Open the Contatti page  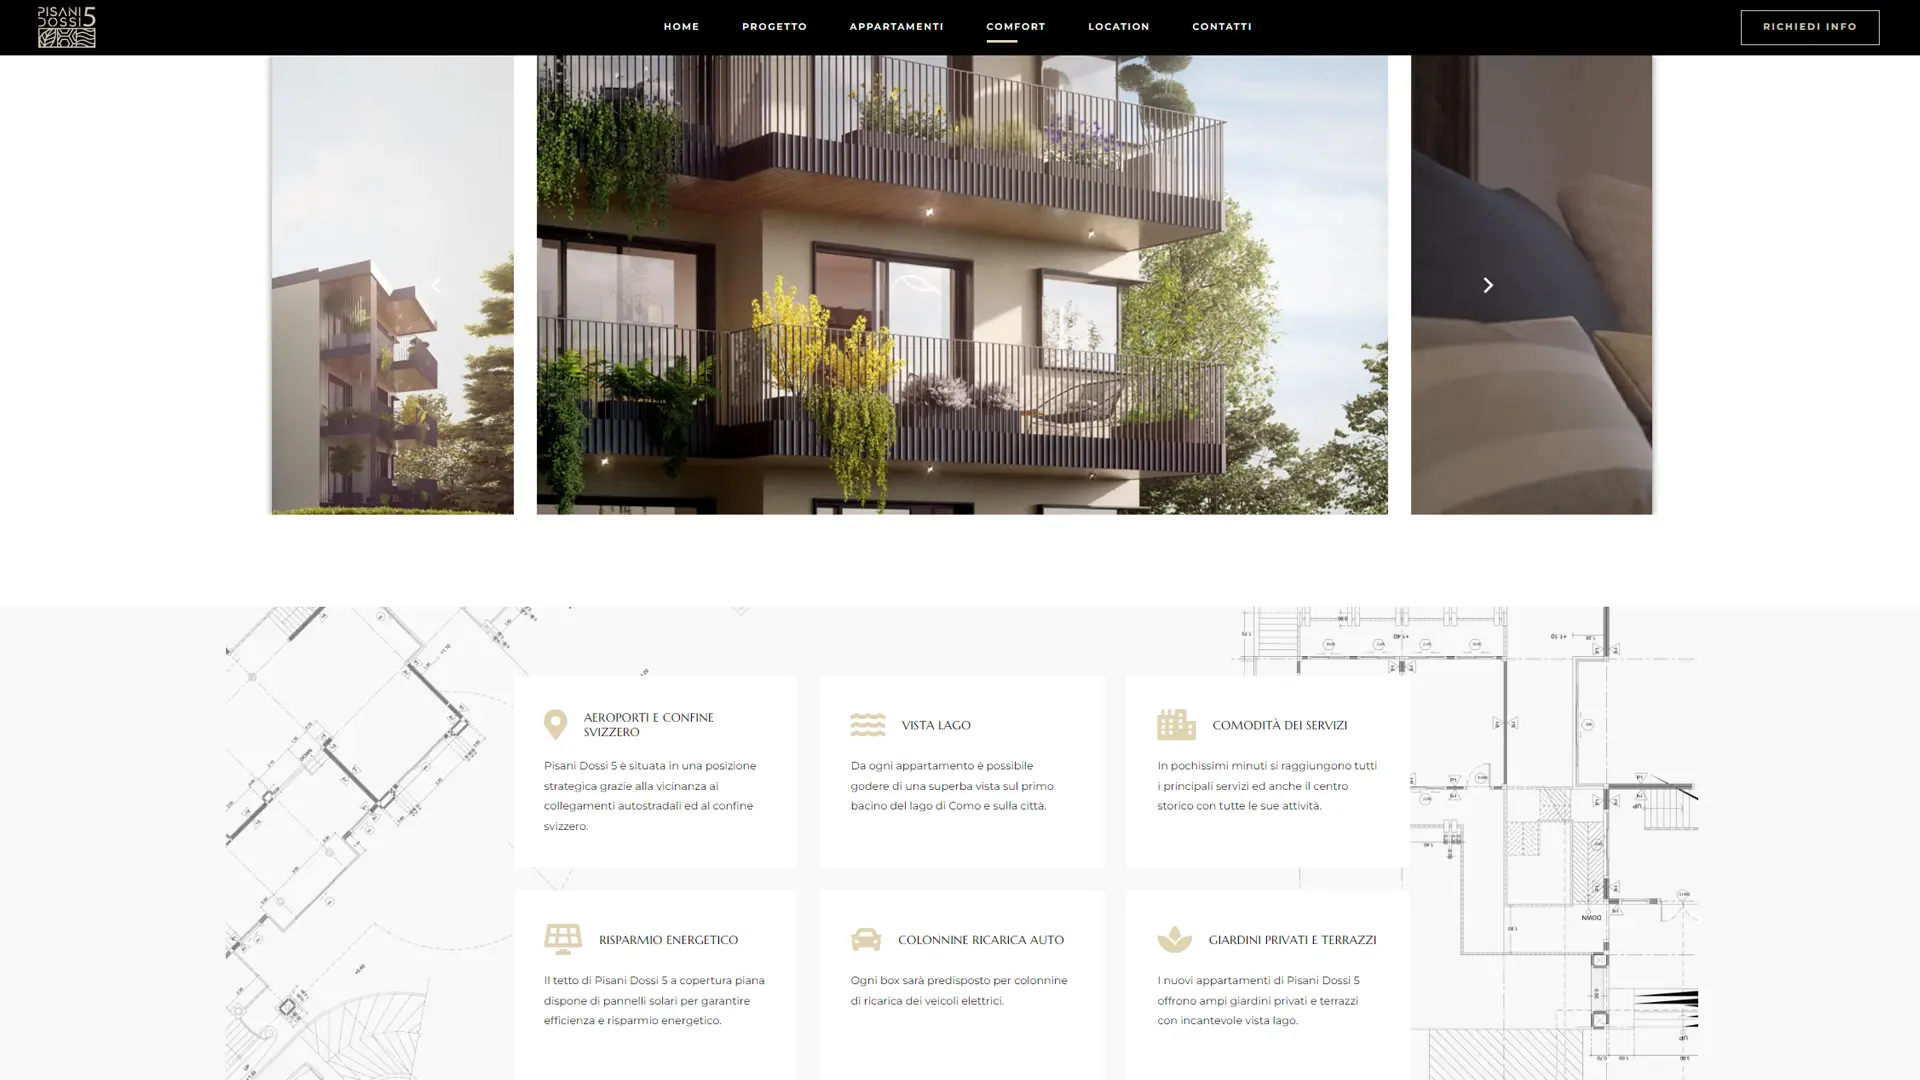tap(1221, 27)
